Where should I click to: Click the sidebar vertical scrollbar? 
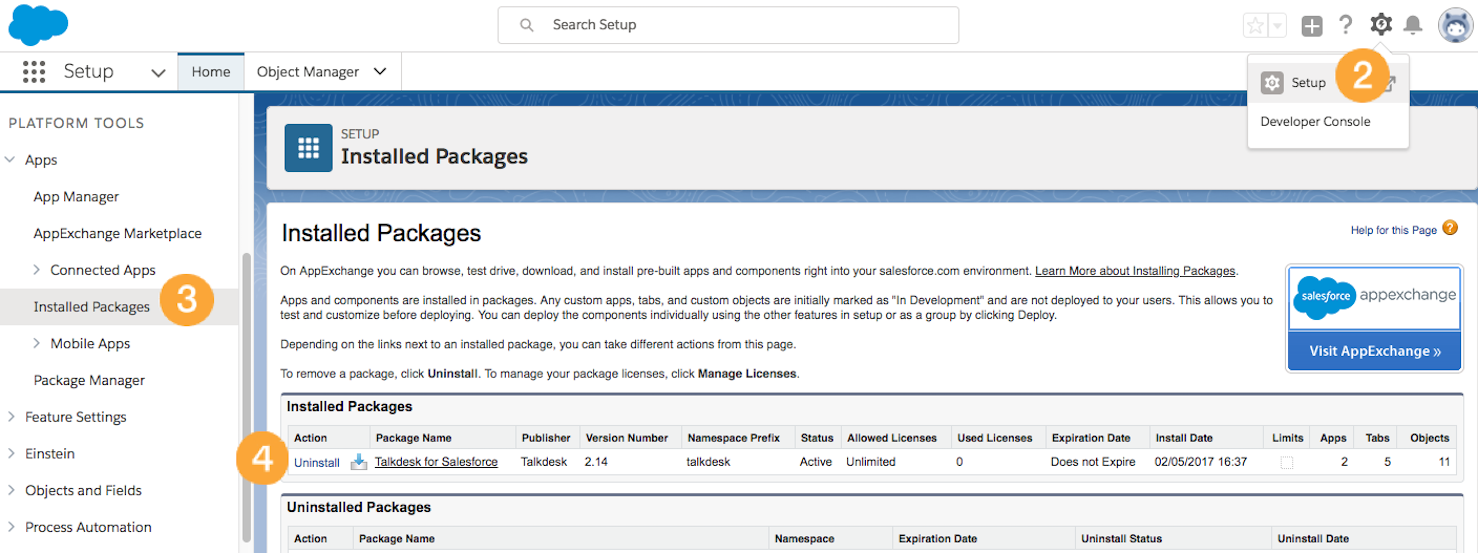click(246, 396)
